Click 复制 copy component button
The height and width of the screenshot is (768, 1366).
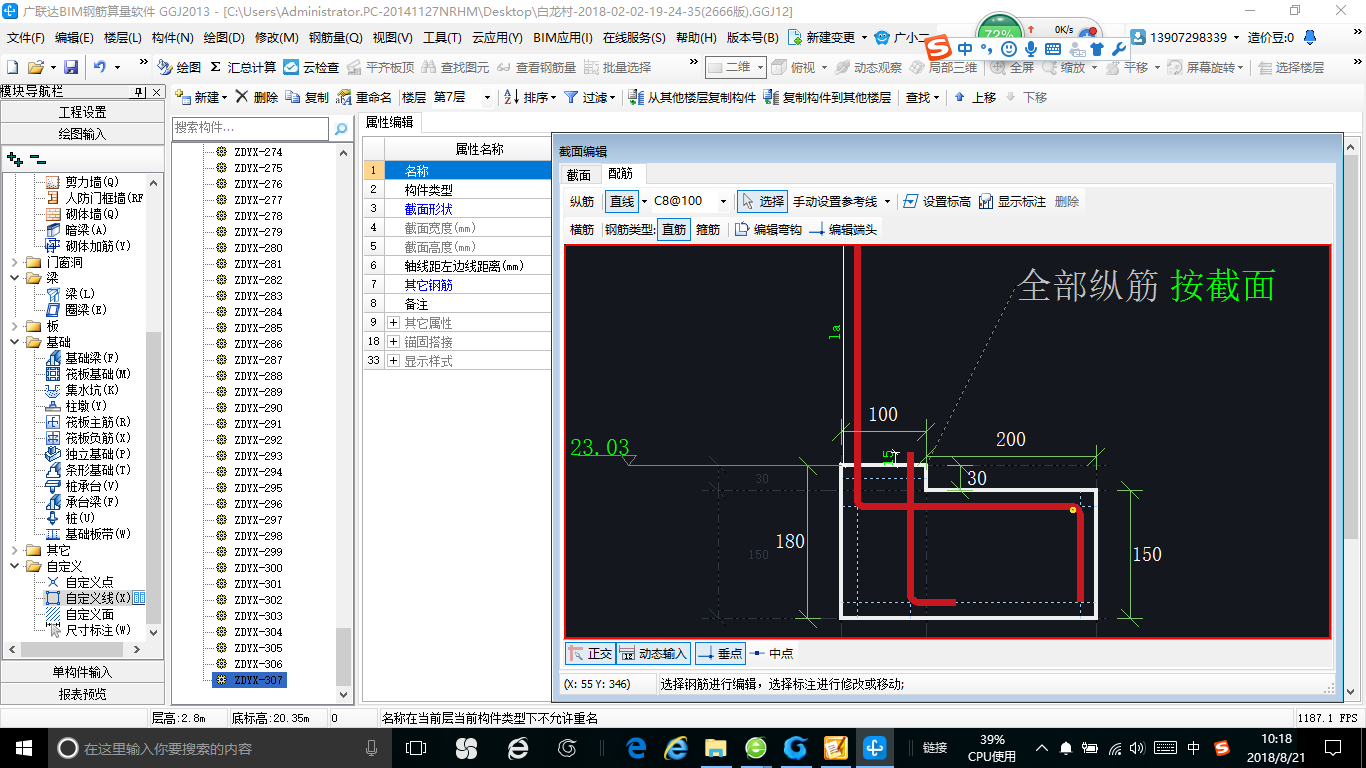coord(307,97)
